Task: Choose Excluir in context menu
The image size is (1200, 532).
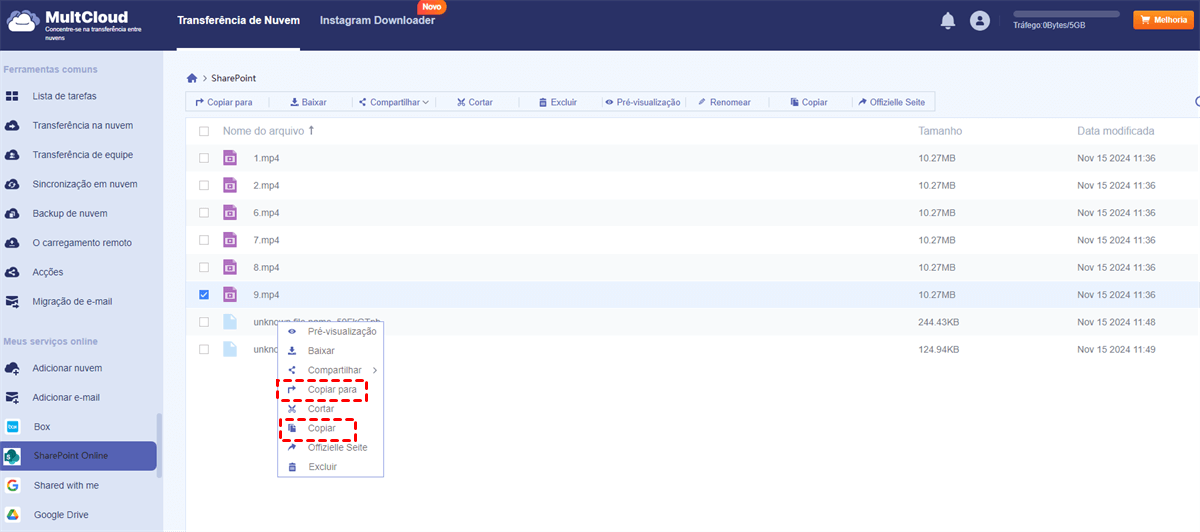Action: pos(330,467)
